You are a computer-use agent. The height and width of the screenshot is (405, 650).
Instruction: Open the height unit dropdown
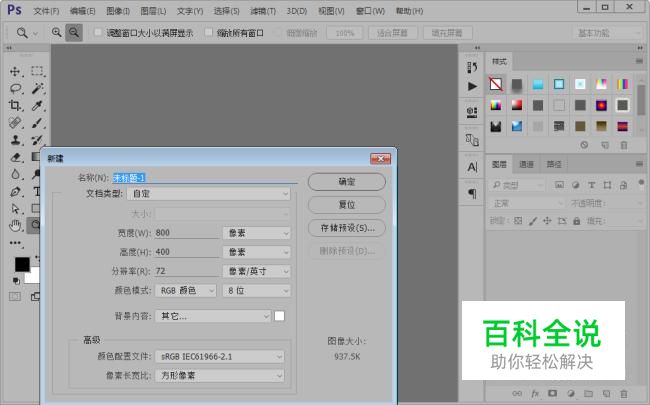click(x=257, y=252)
